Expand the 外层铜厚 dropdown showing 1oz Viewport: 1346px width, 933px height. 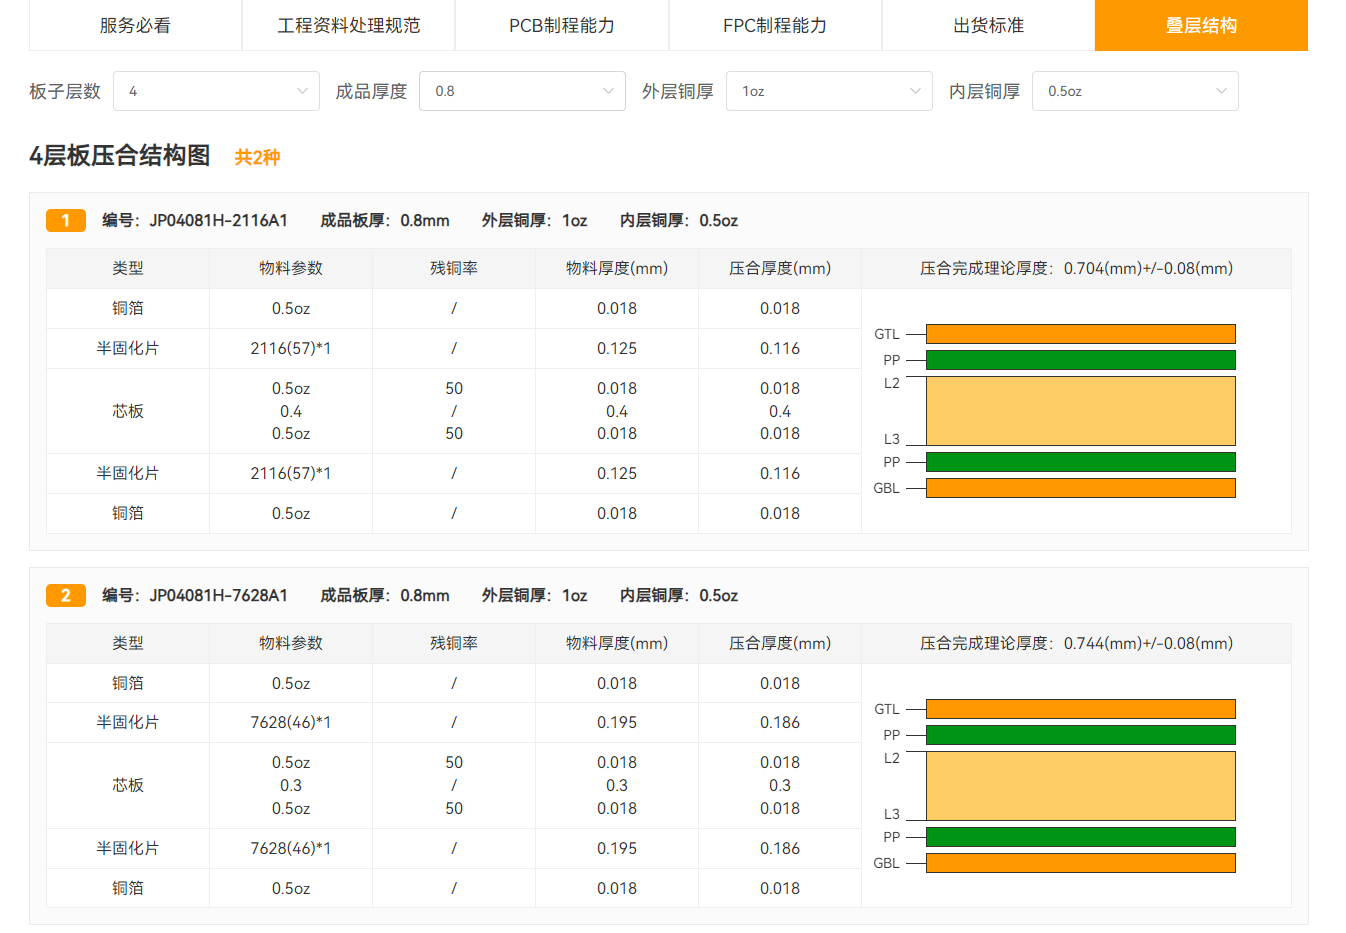click(828, 91)
